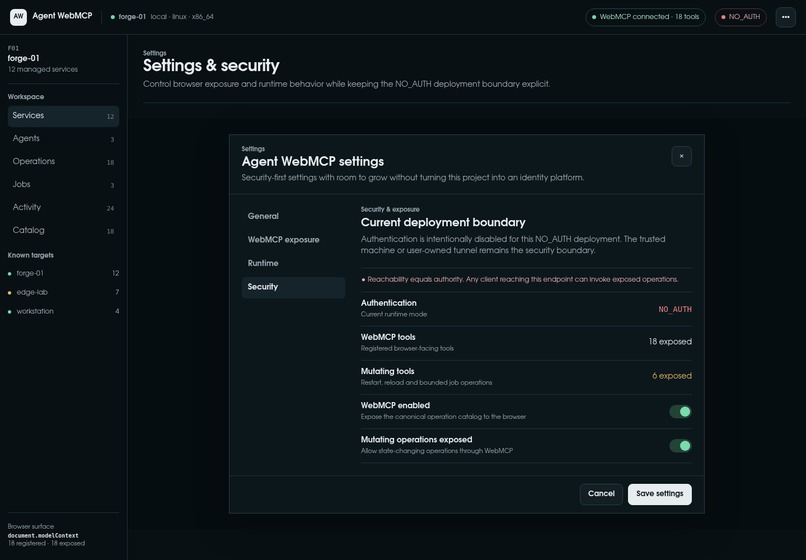Select the Runtime settings tab
Viewport: 806px width, 560px height.
[x=293, y=263]
